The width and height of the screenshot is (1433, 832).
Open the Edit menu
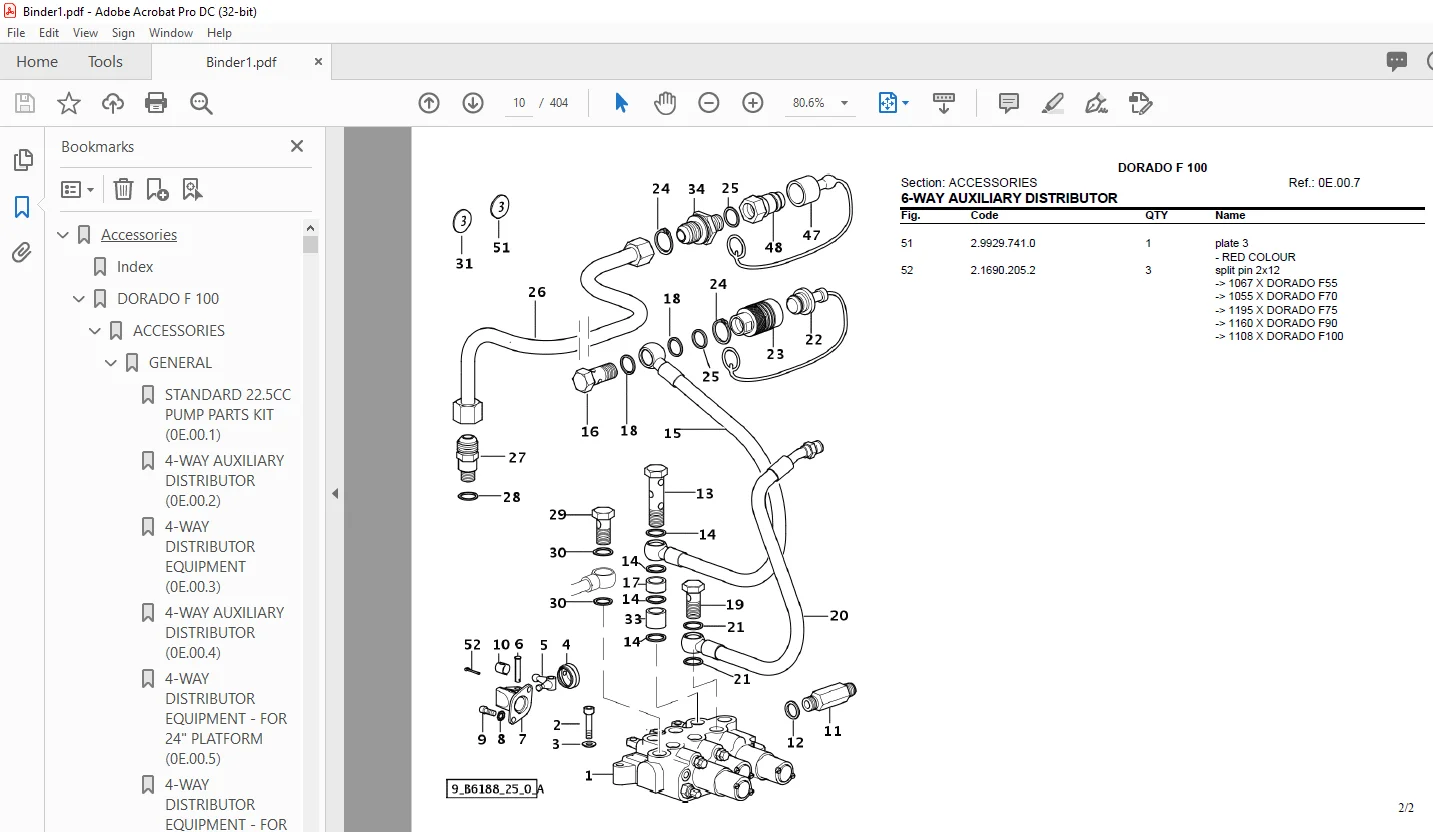point(49,33)
